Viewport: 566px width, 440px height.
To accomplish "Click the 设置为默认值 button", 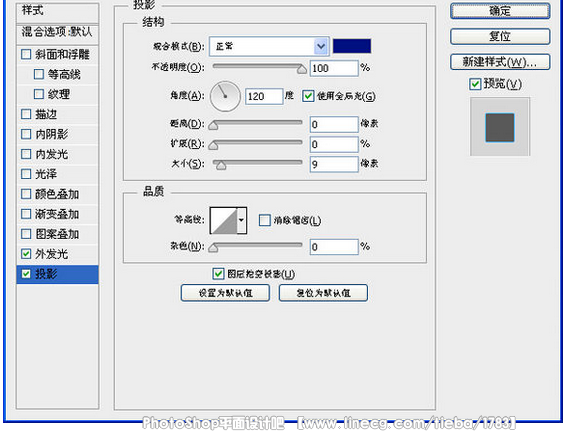I will [x=225, y=293].
